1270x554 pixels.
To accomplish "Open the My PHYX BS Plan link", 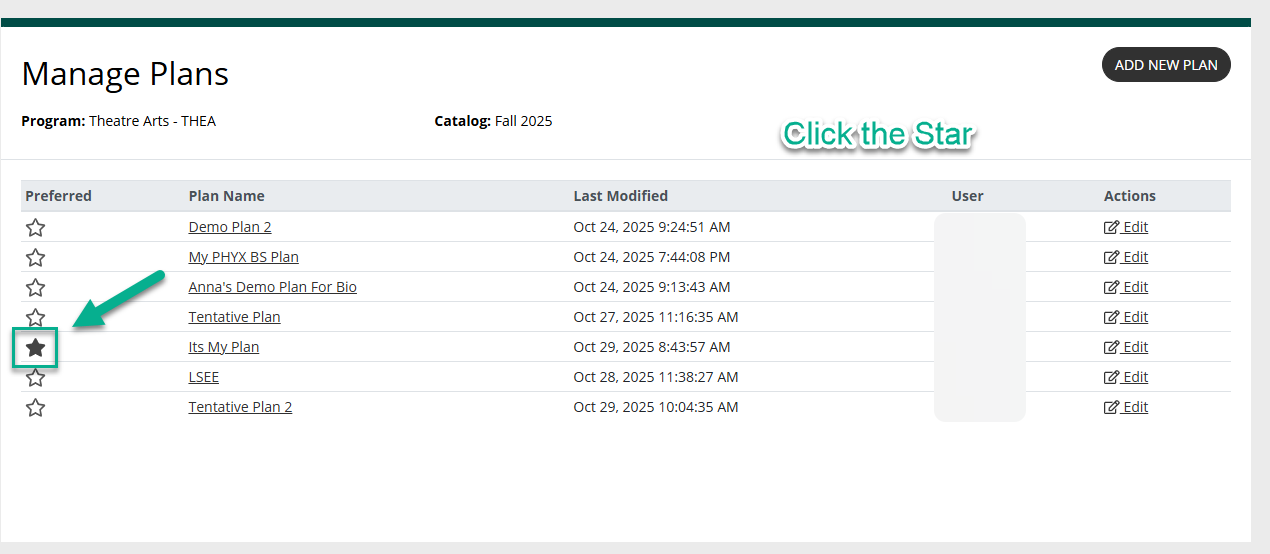I will click(243, 257).
